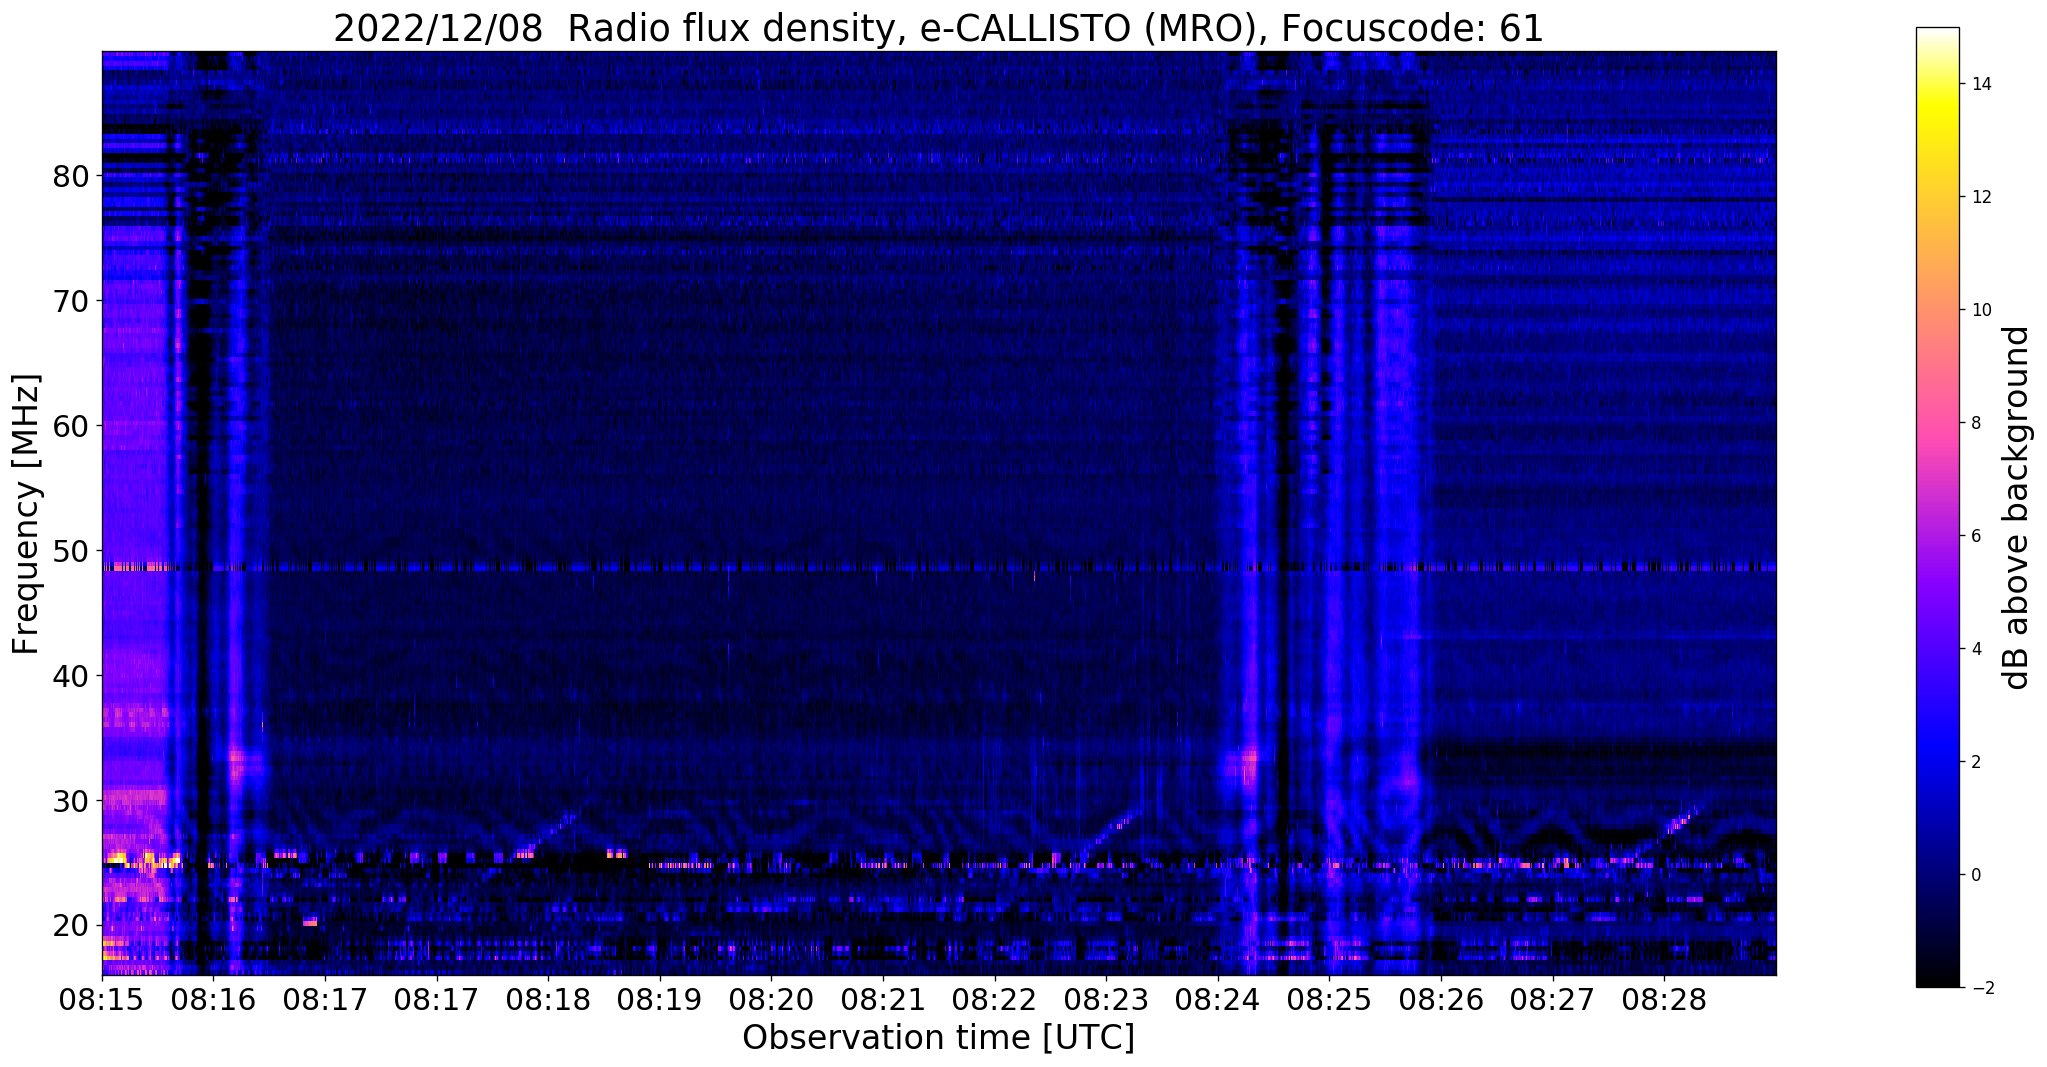This screenshot has width=2047, height=1067.
Task: Select the 08:22 time tick label
Action: tap(995, 1000)
